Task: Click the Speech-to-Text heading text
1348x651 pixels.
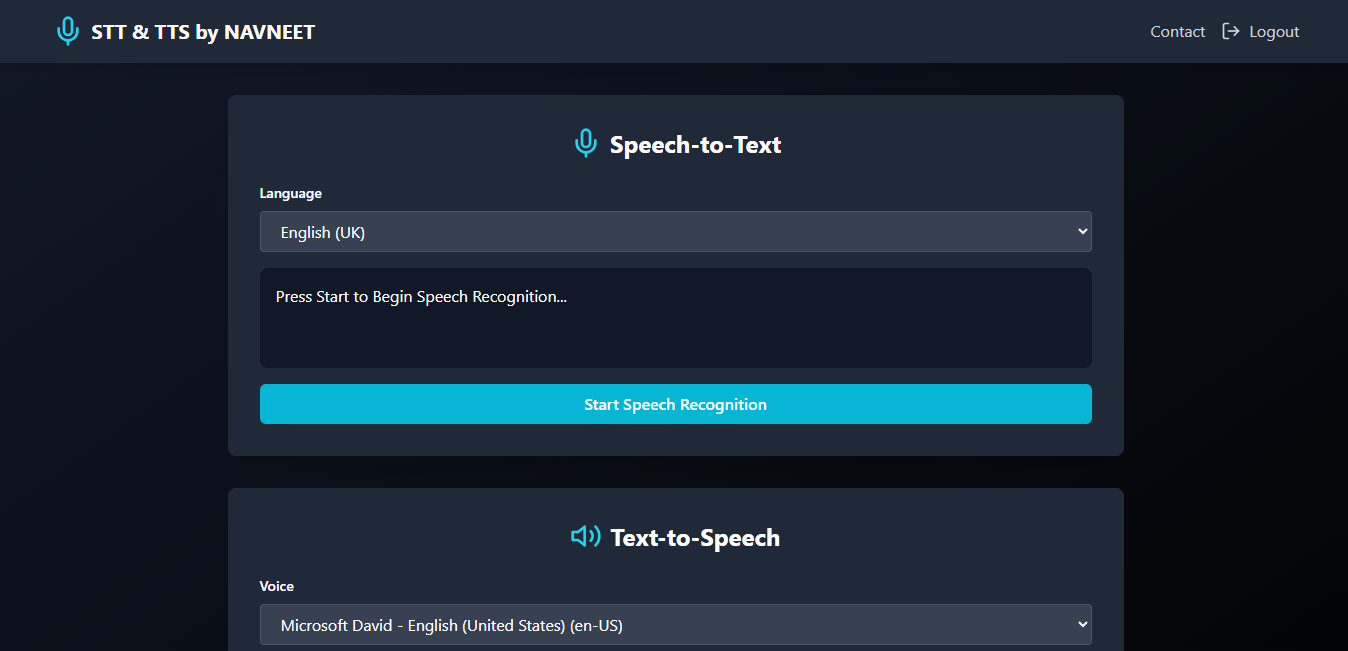Action: click(x=695, y=145)
